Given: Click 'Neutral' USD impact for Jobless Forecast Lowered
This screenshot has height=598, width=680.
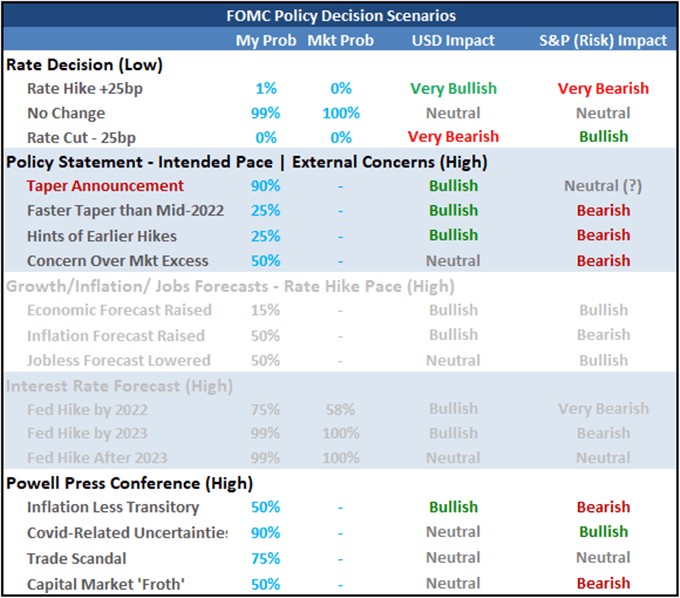Looking at the screenshot, I should pyautogui.click(x=453, y=361).
